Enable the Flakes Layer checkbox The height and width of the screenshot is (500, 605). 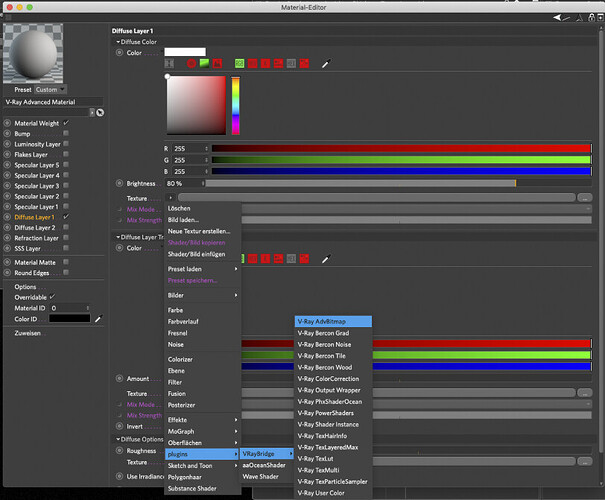point(66,154)
